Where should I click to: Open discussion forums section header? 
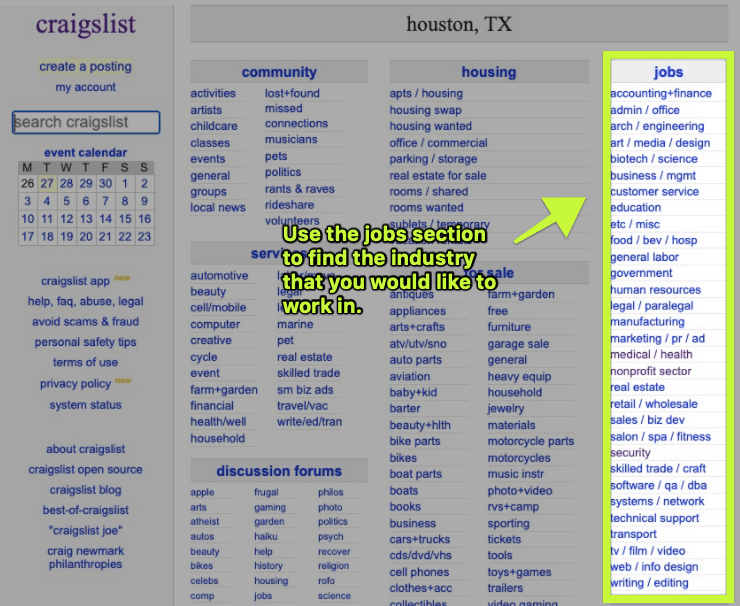pyautogui.click(x=279, y=471)
